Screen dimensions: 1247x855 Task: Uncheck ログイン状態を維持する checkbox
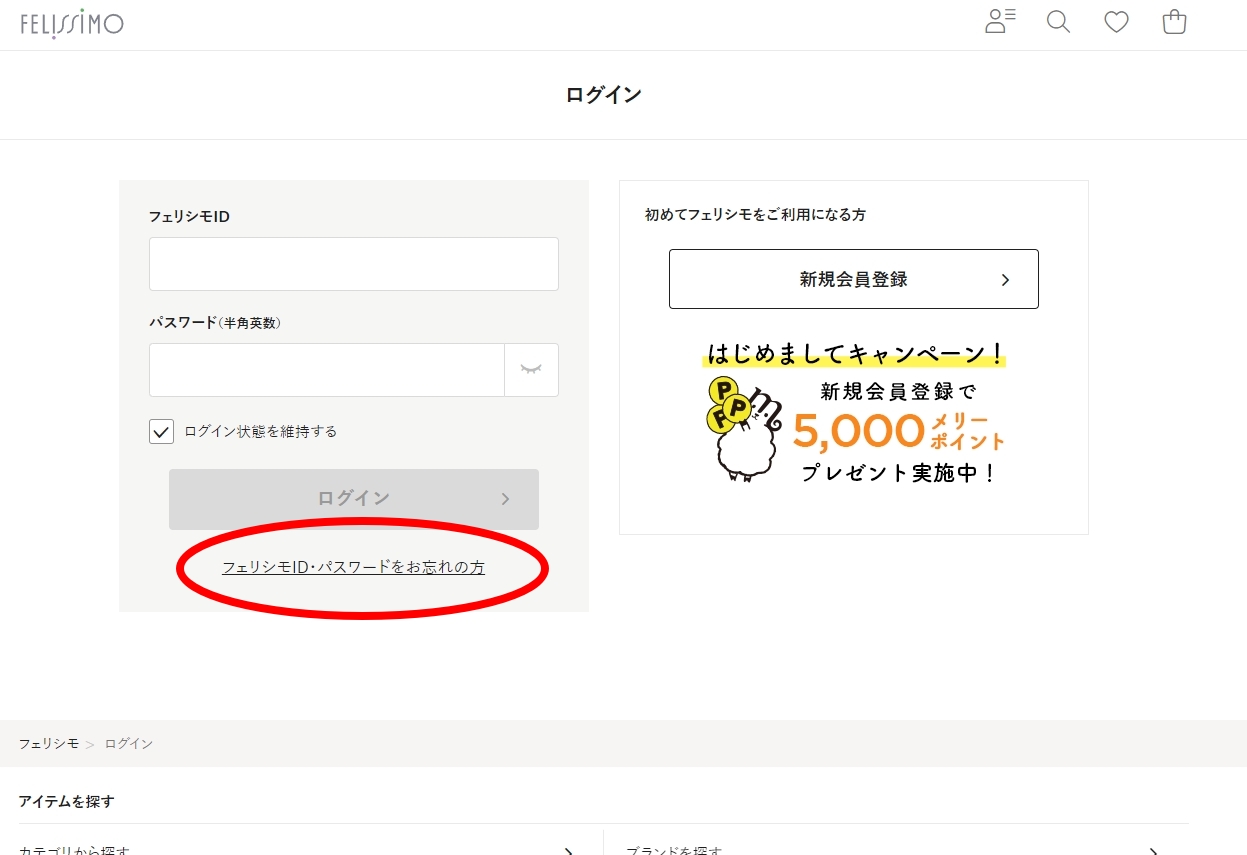[x=161, y=431]
